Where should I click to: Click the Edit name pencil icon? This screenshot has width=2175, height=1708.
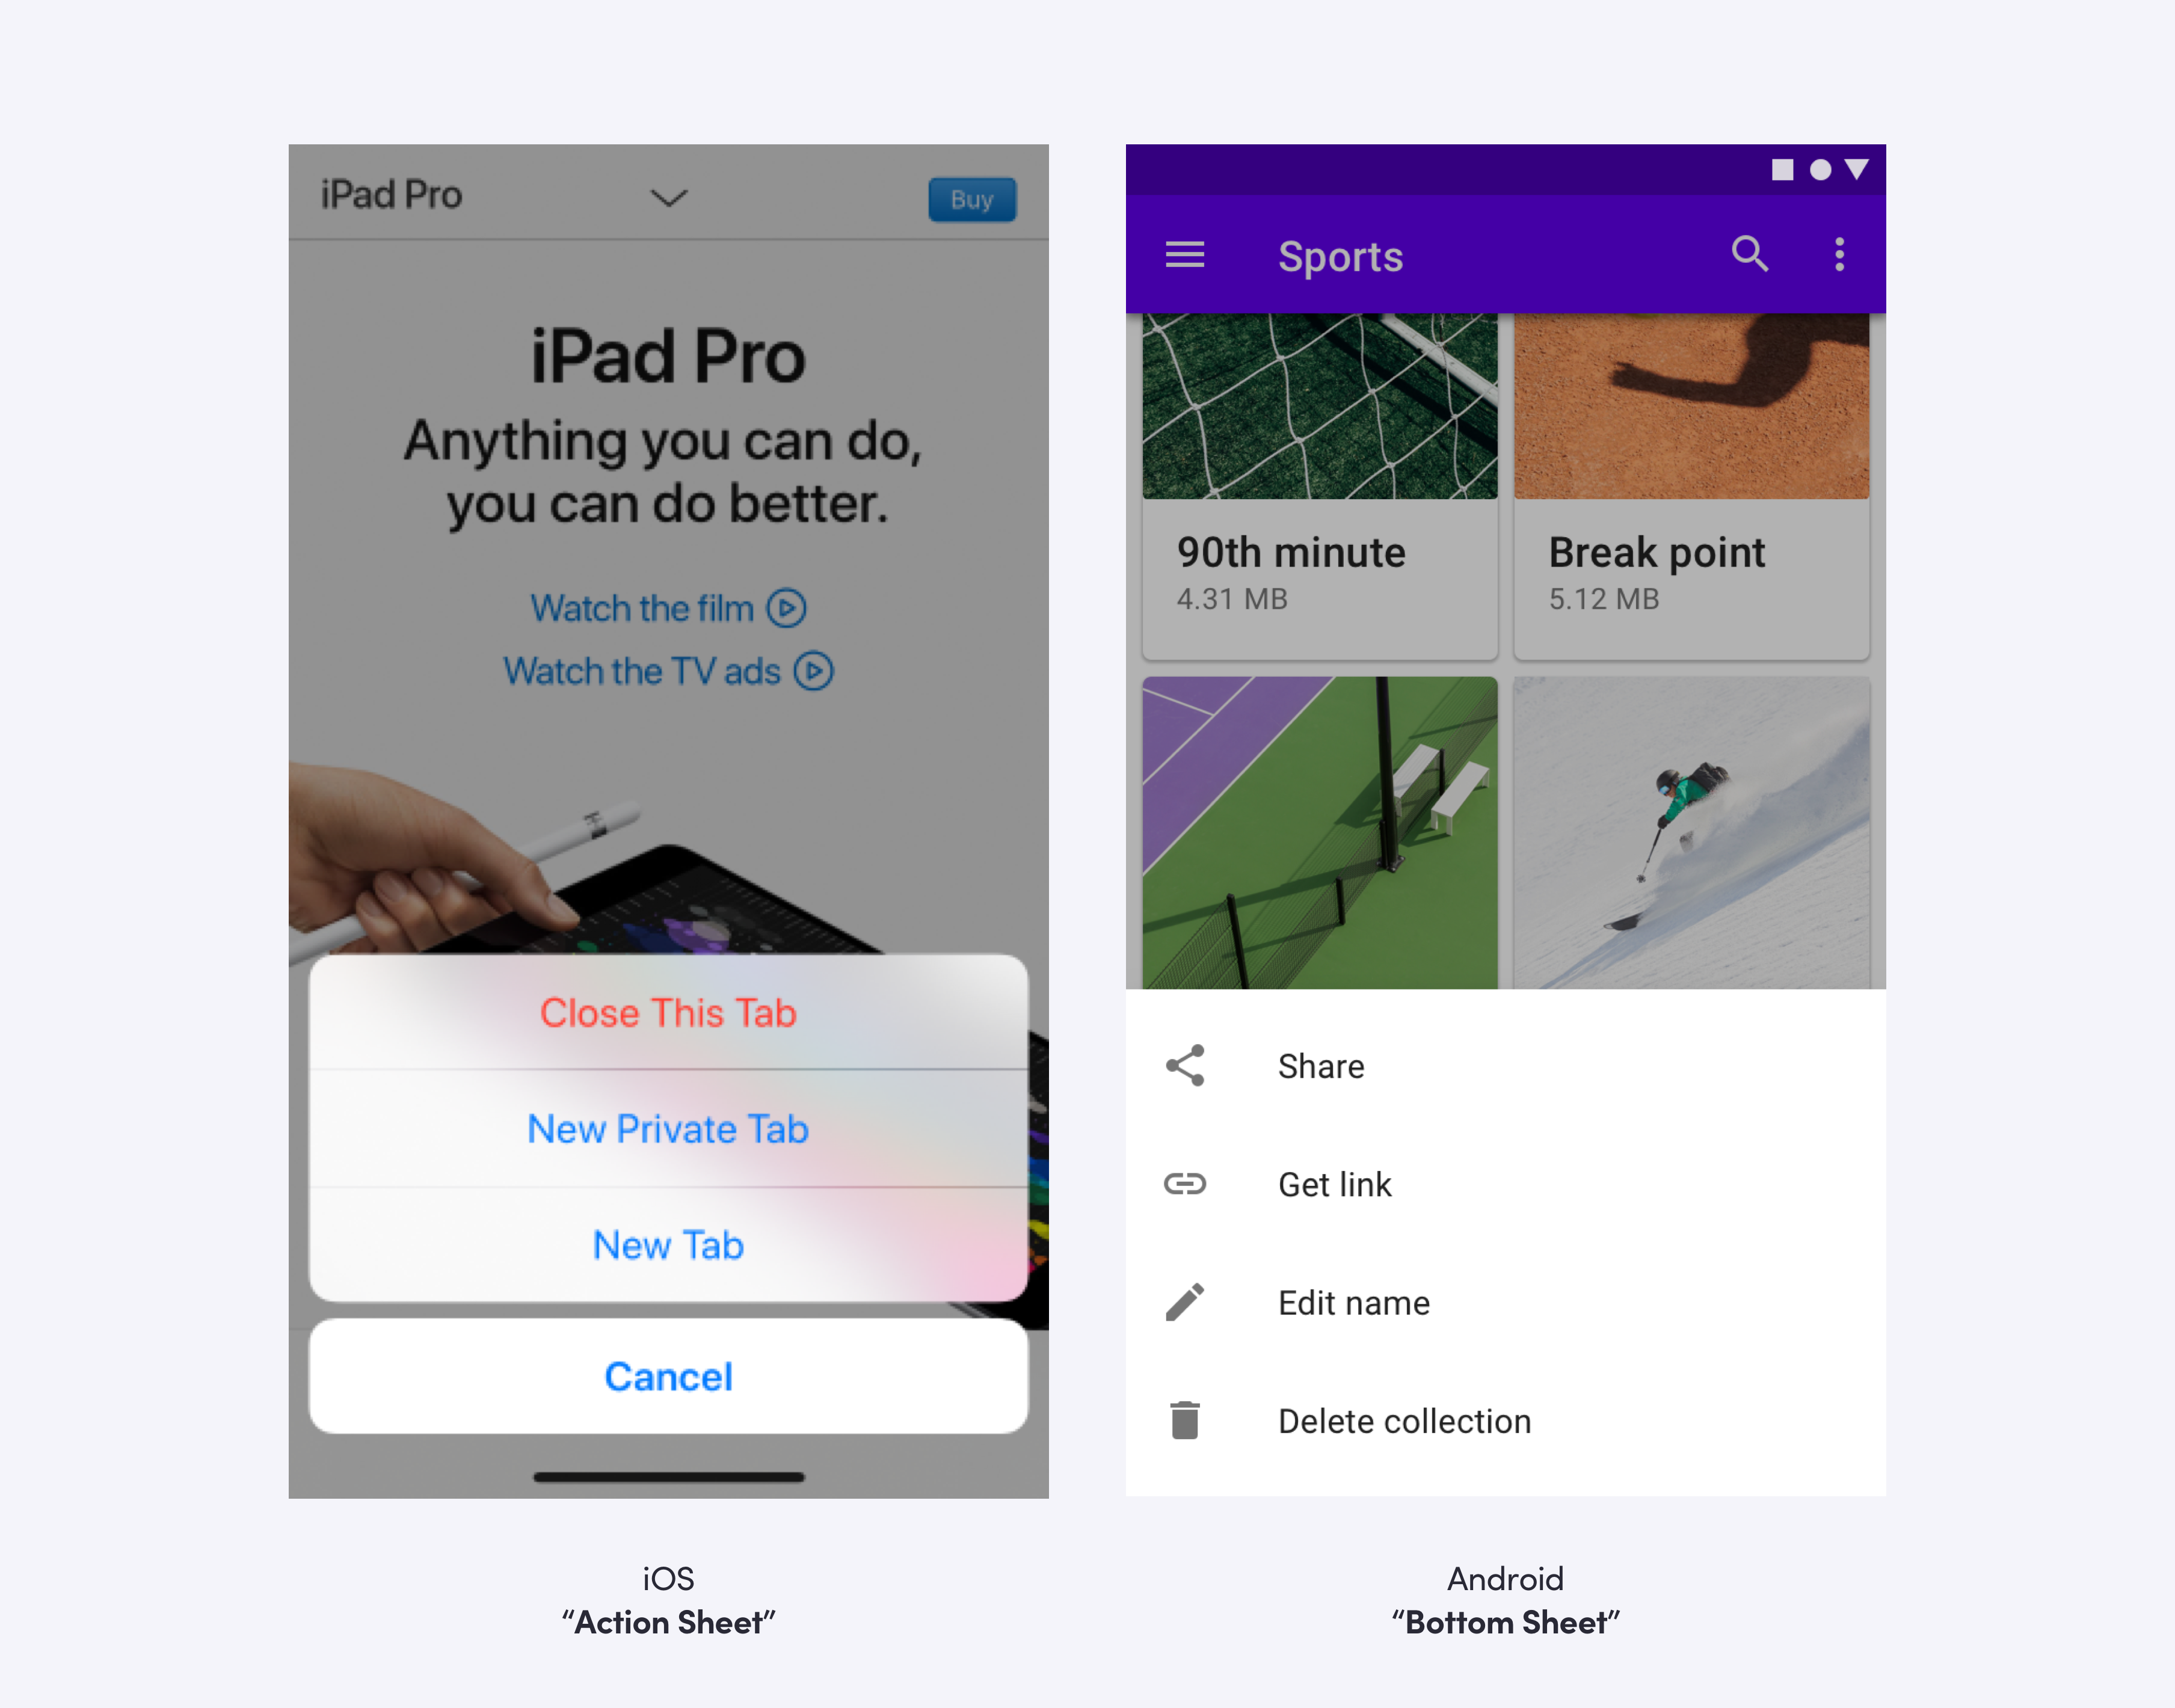click(x=1183, y=1302)
